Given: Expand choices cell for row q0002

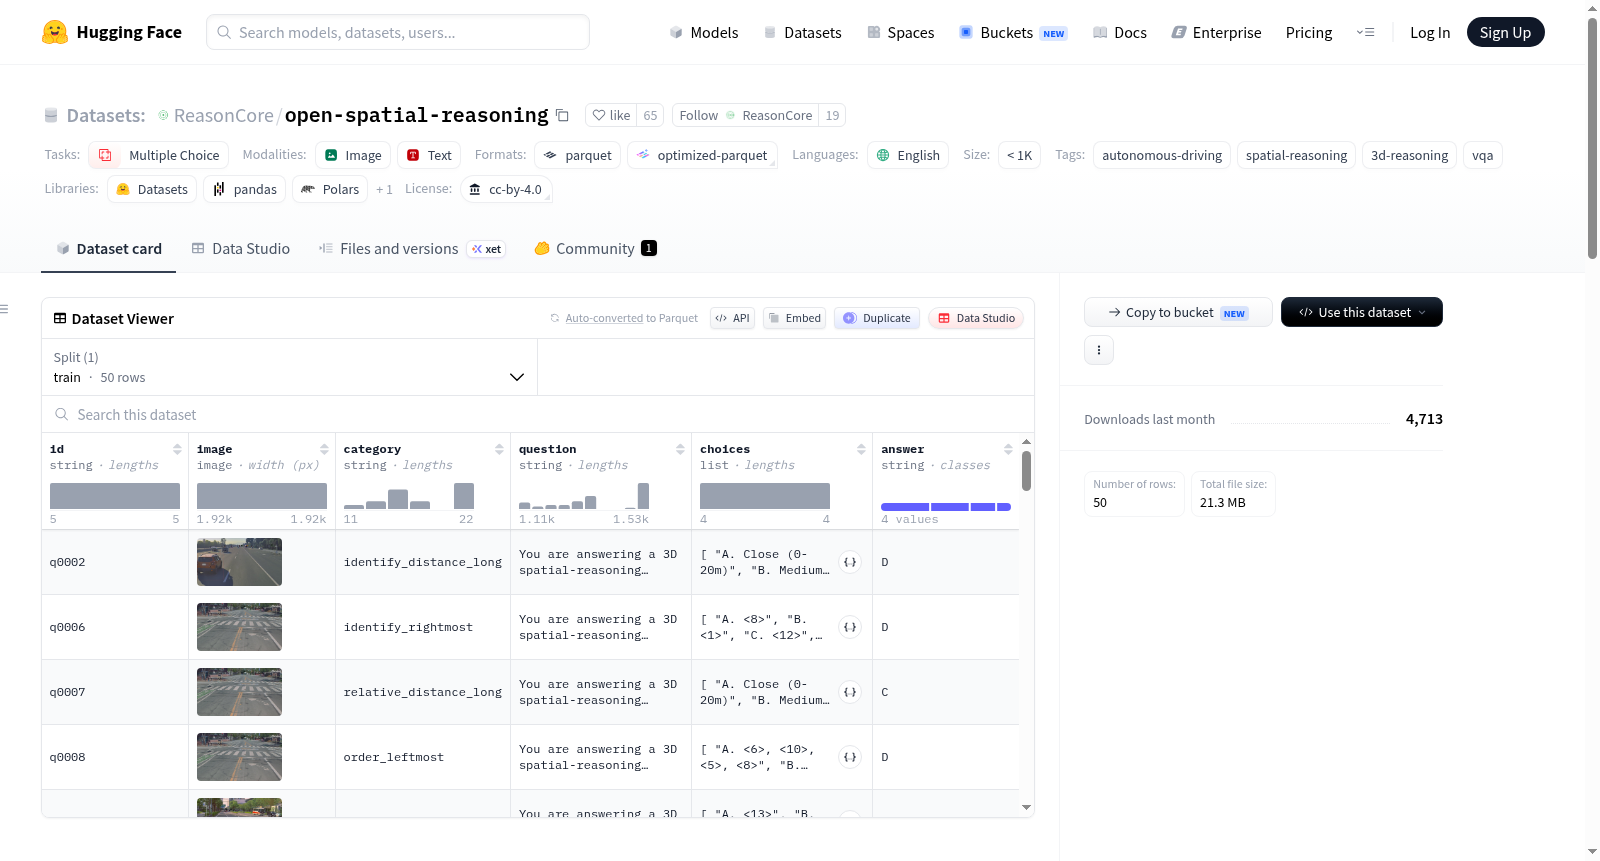Looking at the screenshot, I should pyautogui.click(x=850, y=562).
